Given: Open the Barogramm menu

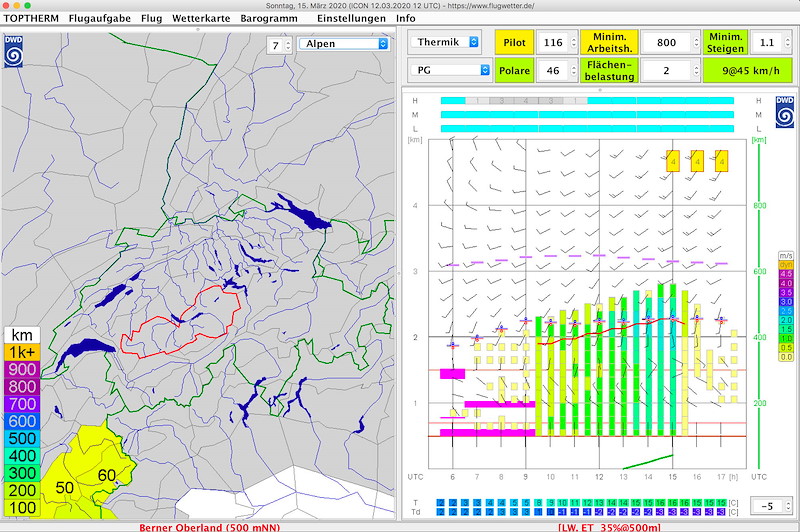Looking at the screenshot, I should coord(269,18).
